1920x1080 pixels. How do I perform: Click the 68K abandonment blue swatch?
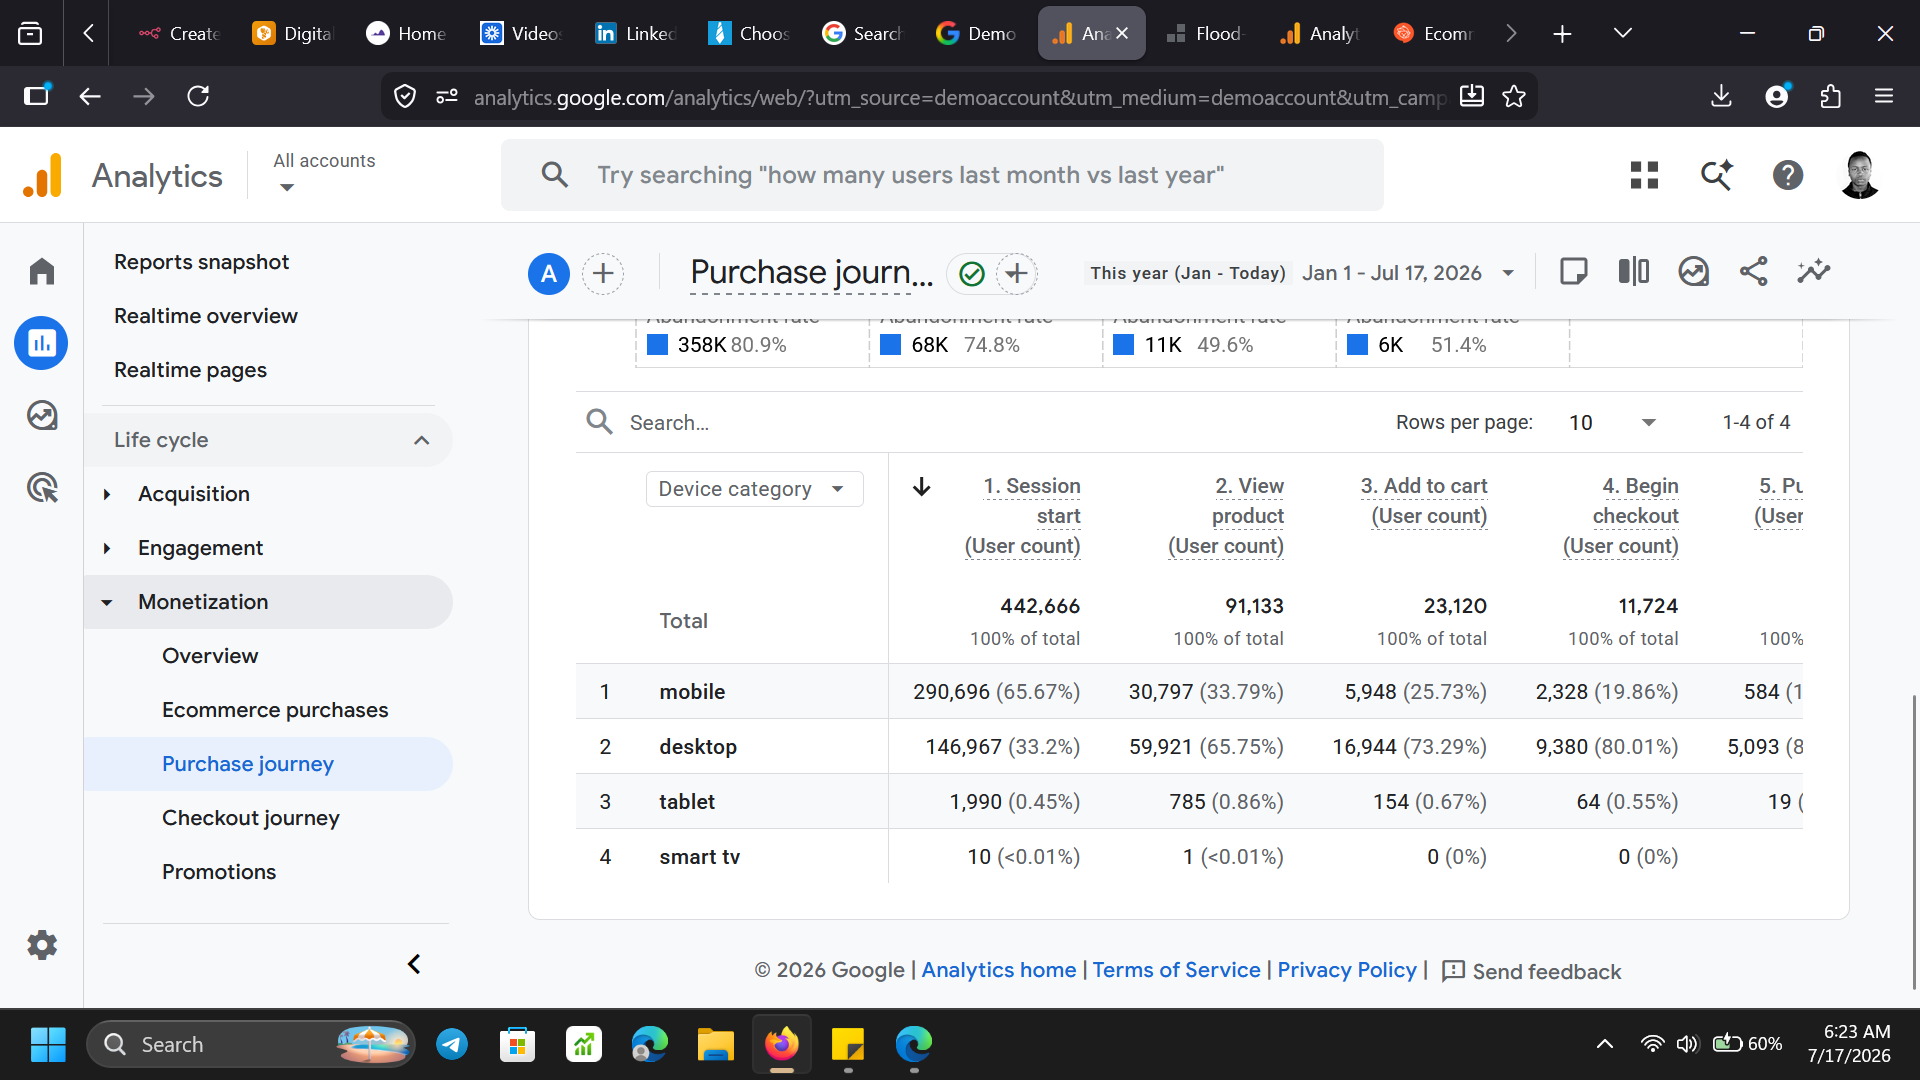(891, 345)
